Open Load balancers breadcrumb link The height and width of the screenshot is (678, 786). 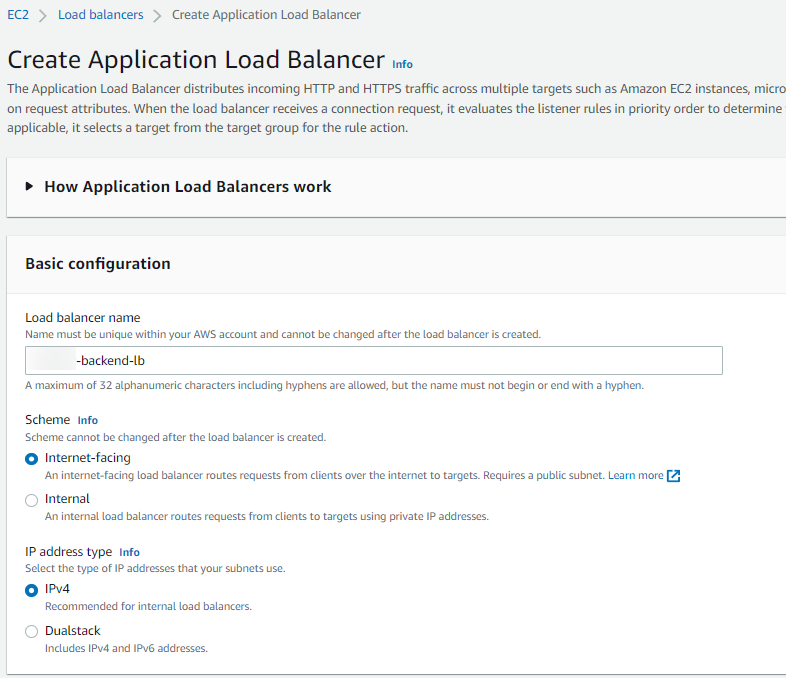100,15
